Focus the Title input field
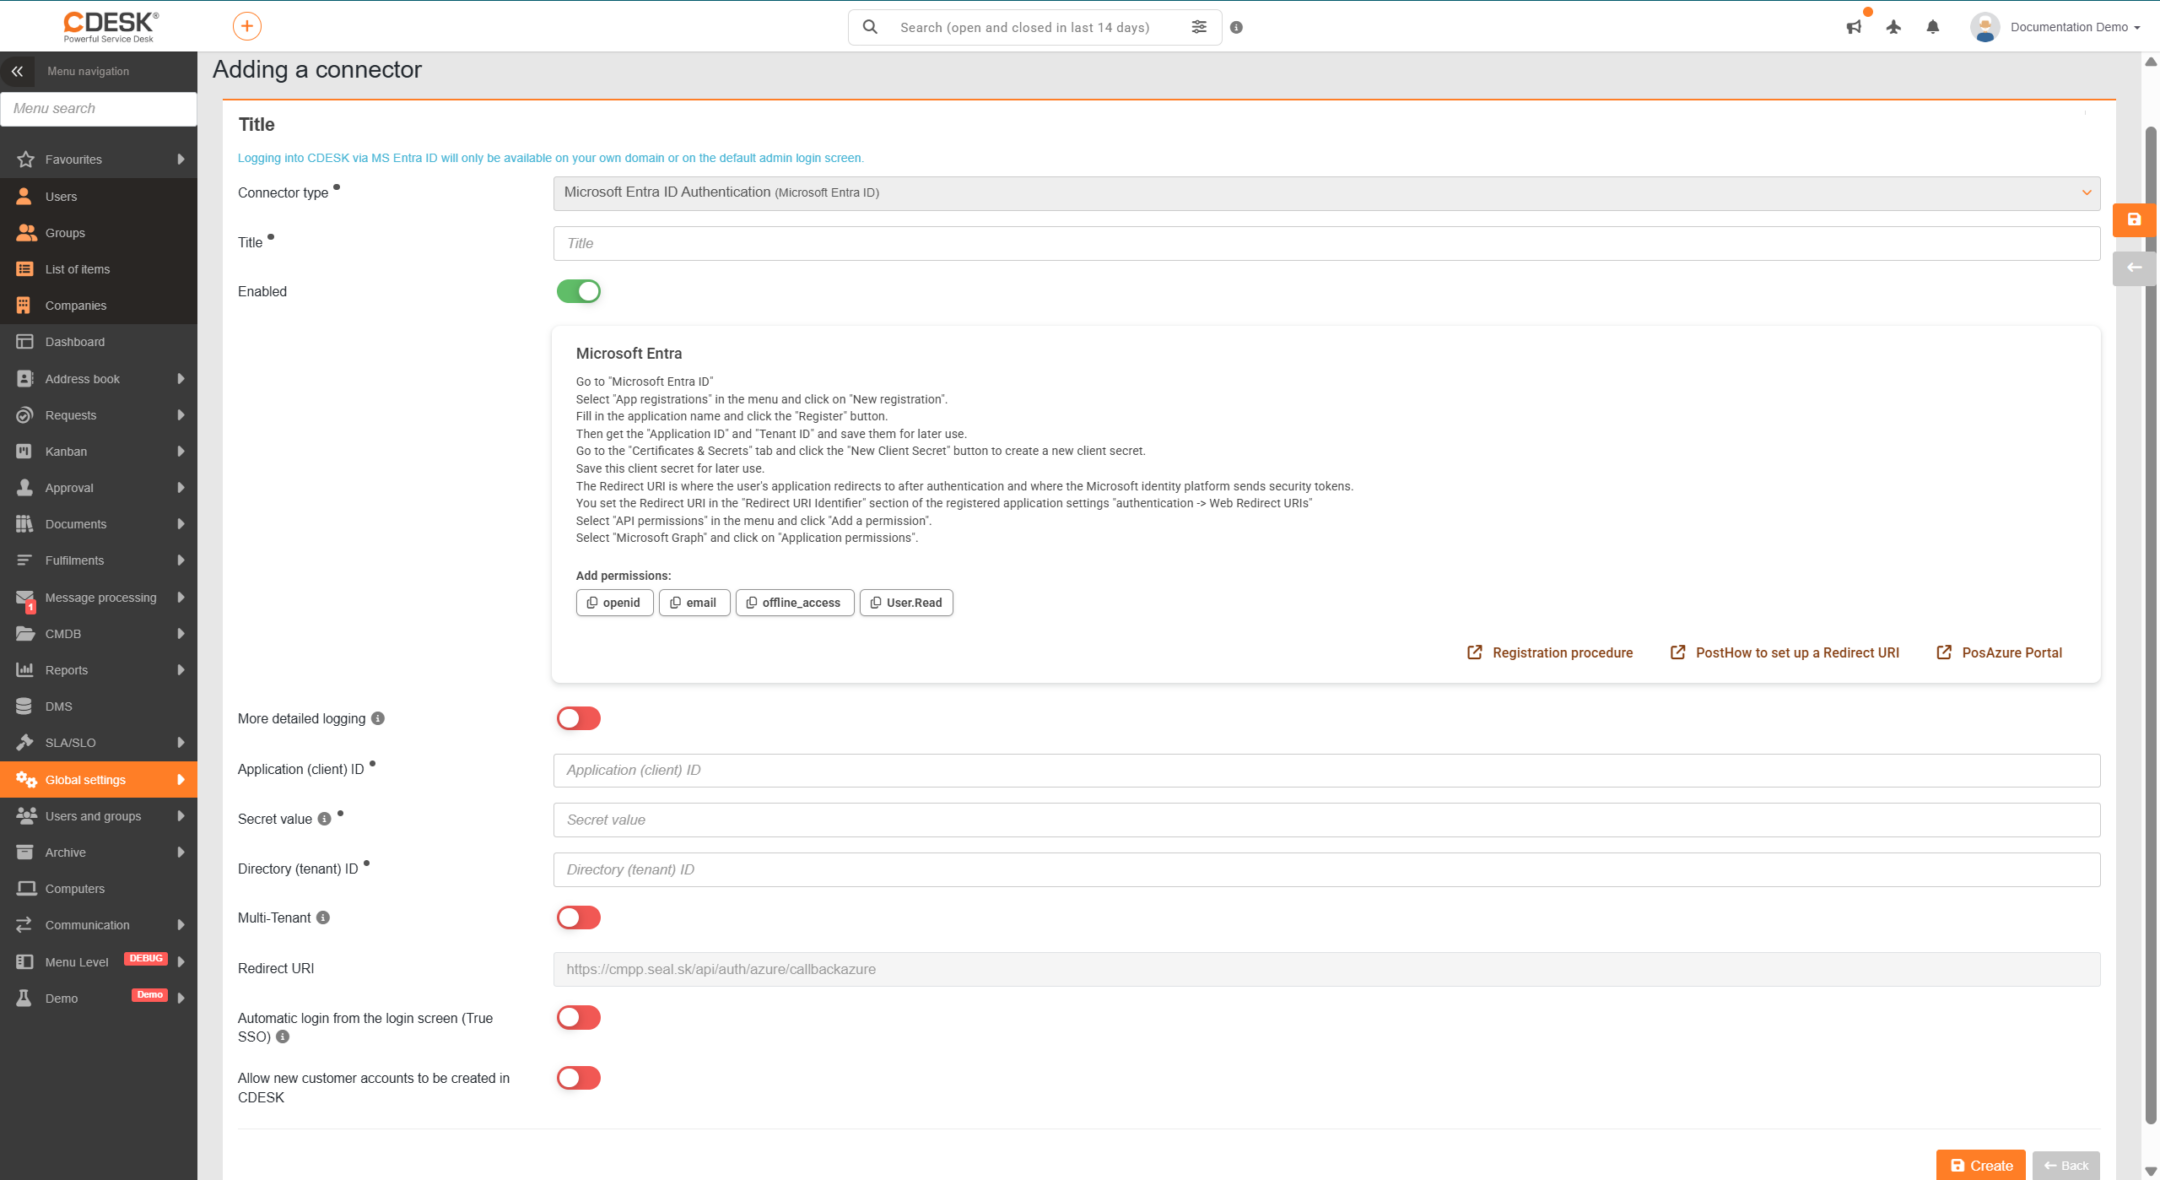This screenshot has height=1180, width=2160. (1326, 244)
